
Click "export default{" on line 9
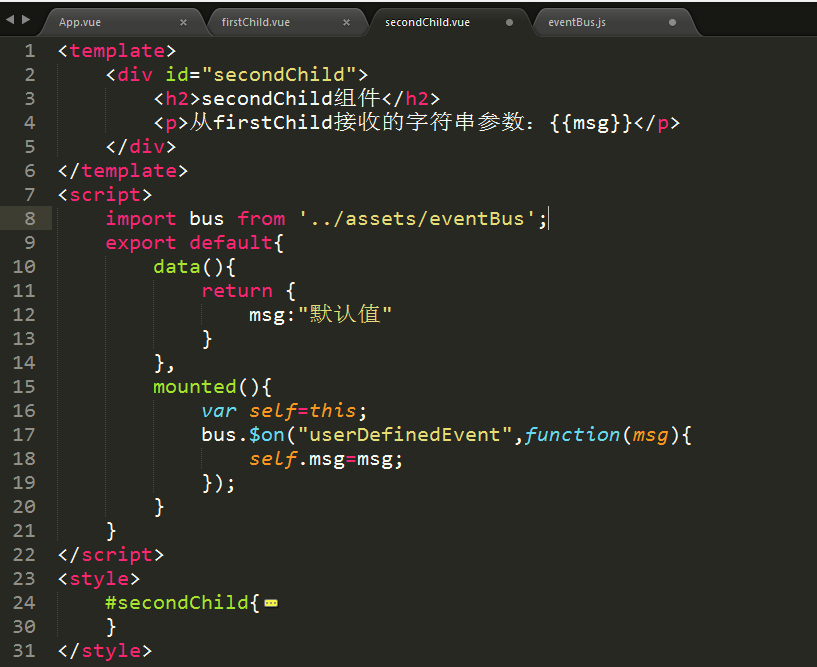[x=195, y=243]
